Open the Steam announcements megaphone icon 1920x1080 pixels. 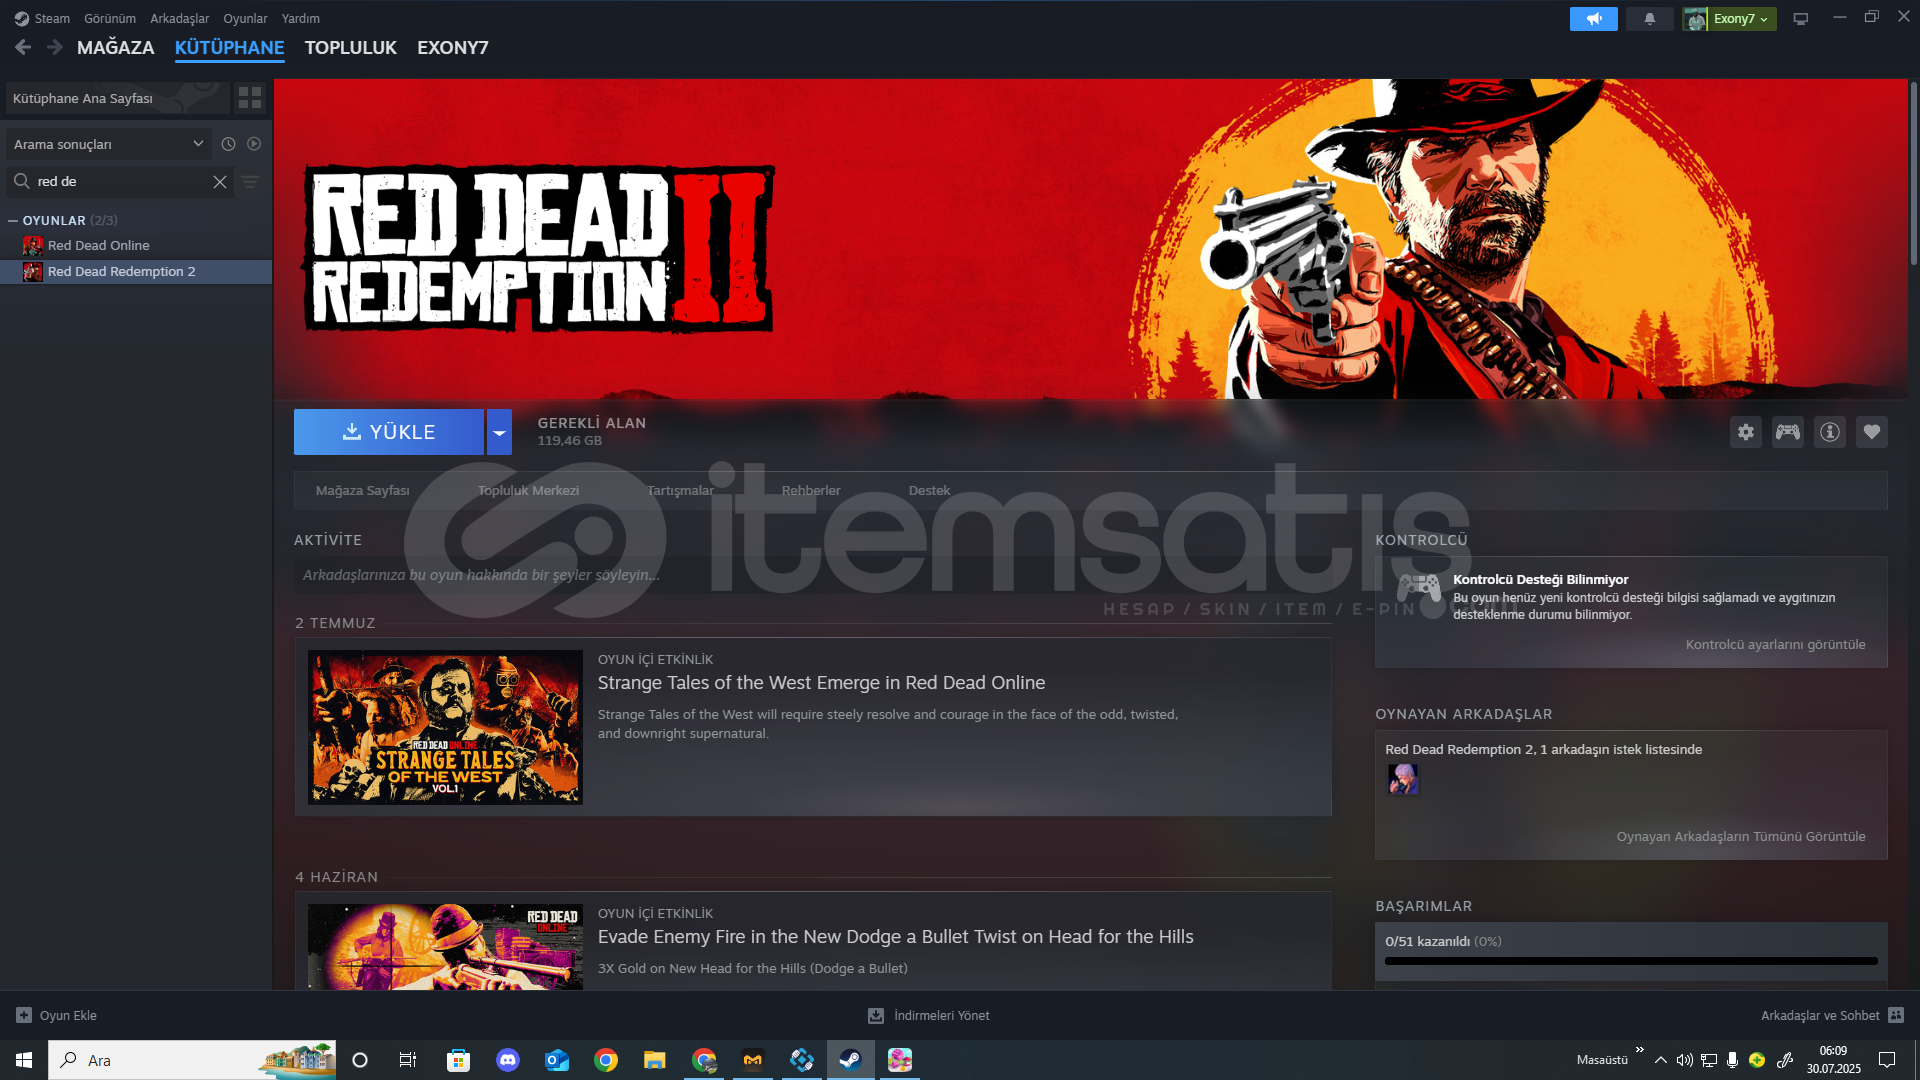[1594, 19]
